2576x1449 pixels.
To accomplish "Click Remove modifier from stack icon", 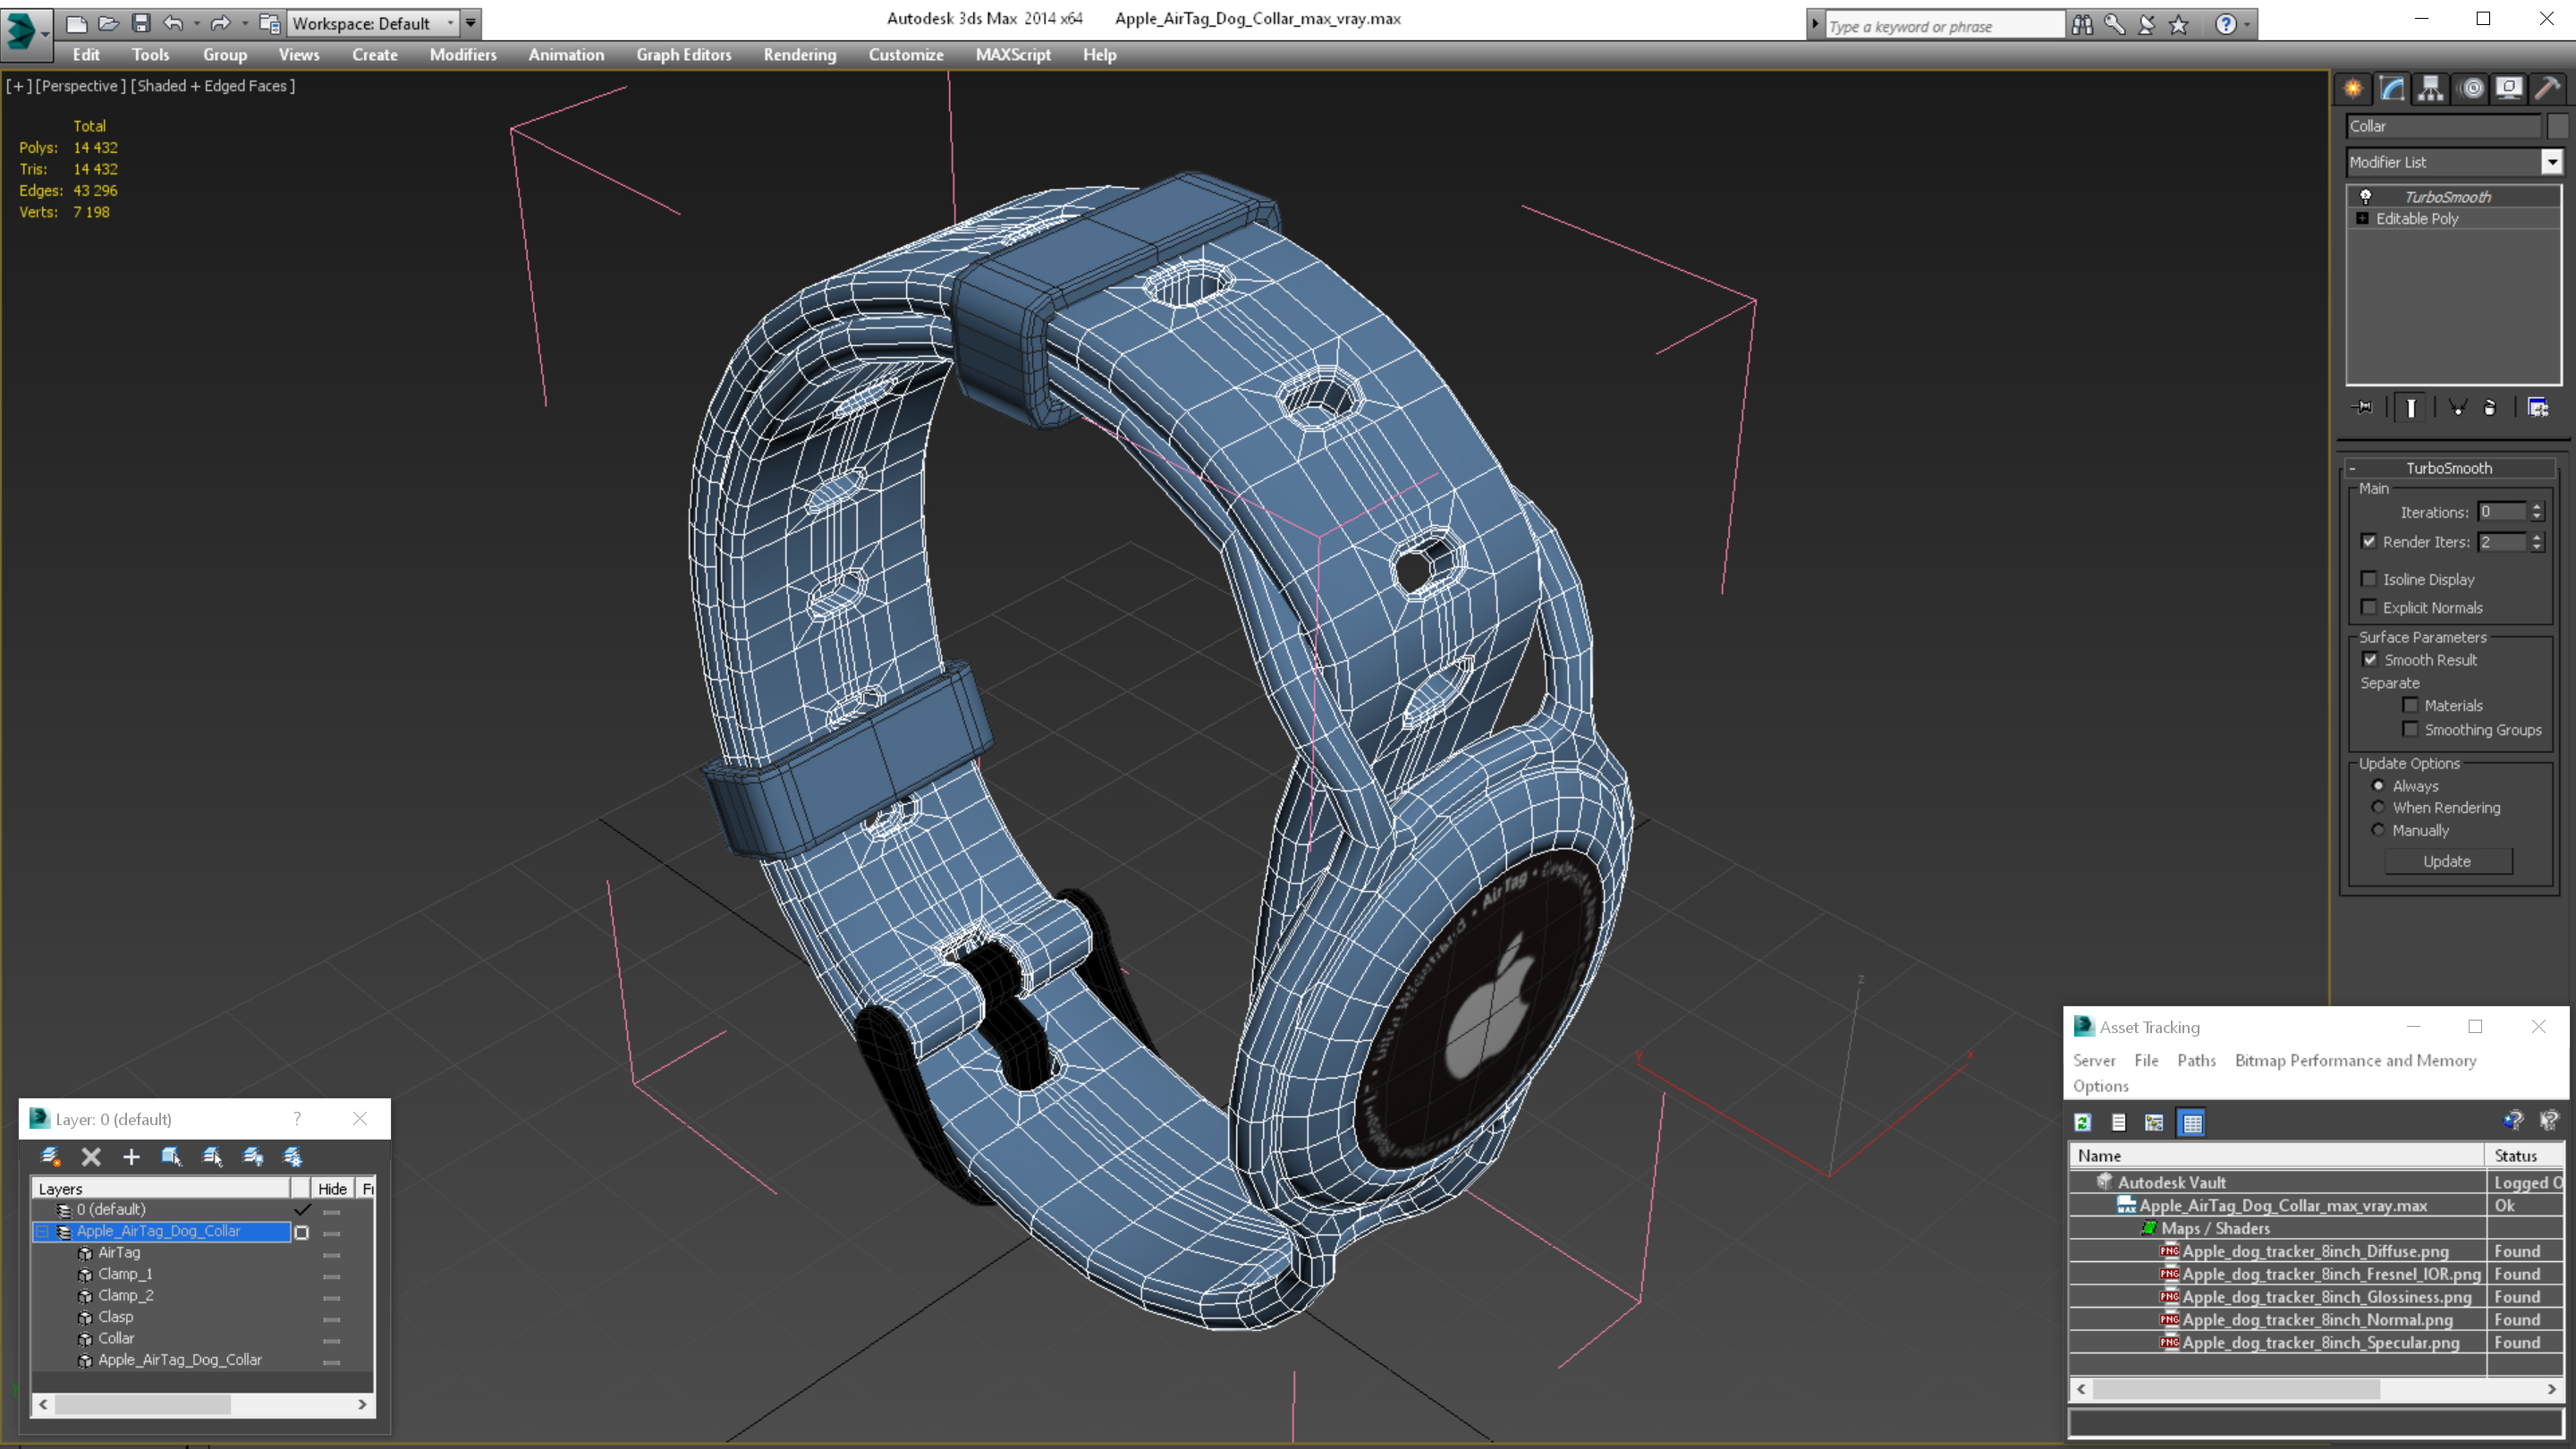I will pyautogui.click(x=2490, y=408).
